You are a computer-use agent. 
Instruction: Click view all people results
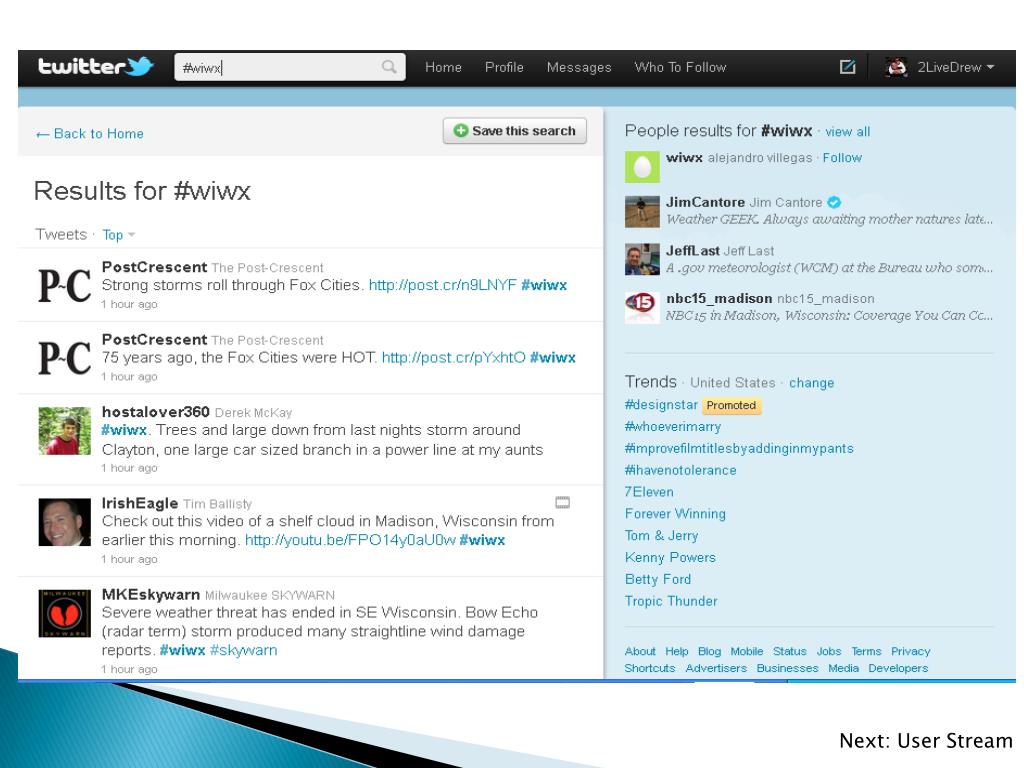click(x=848, y=132)
